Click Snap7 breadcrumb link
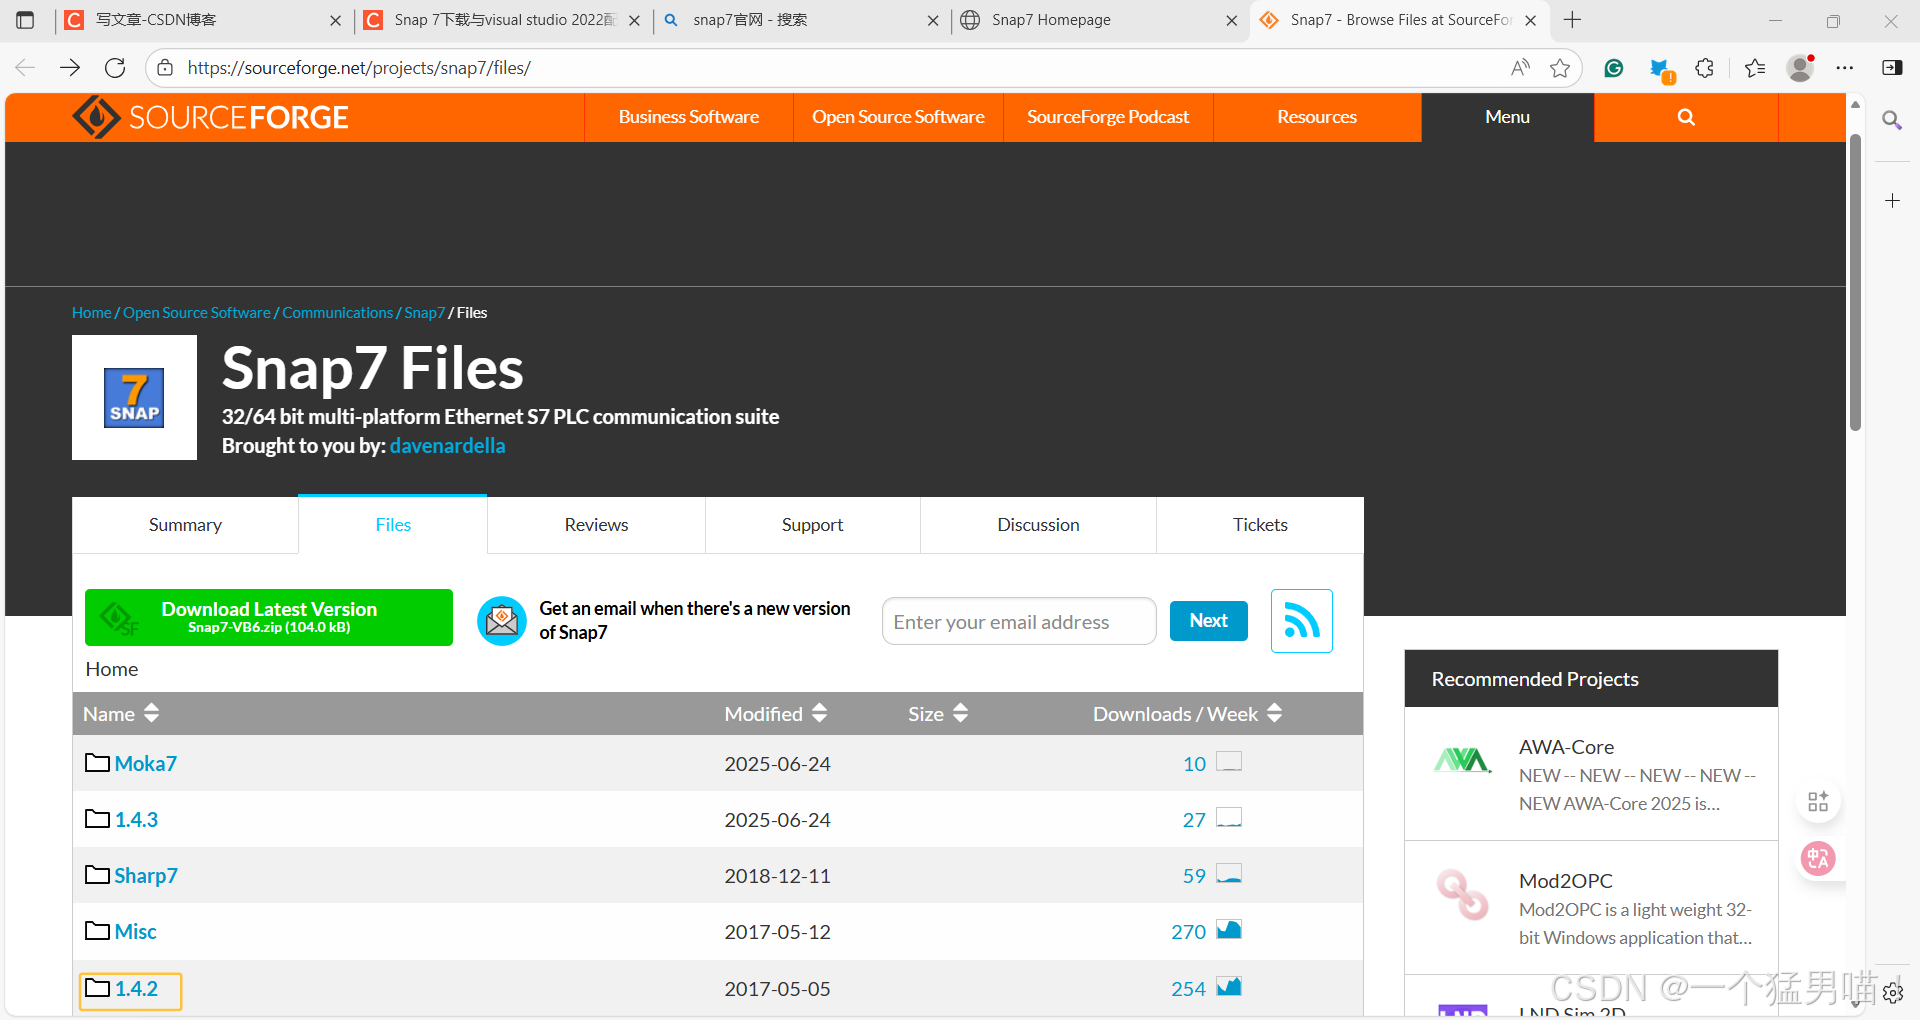The image size is (1920, 1020). (424, 313)
